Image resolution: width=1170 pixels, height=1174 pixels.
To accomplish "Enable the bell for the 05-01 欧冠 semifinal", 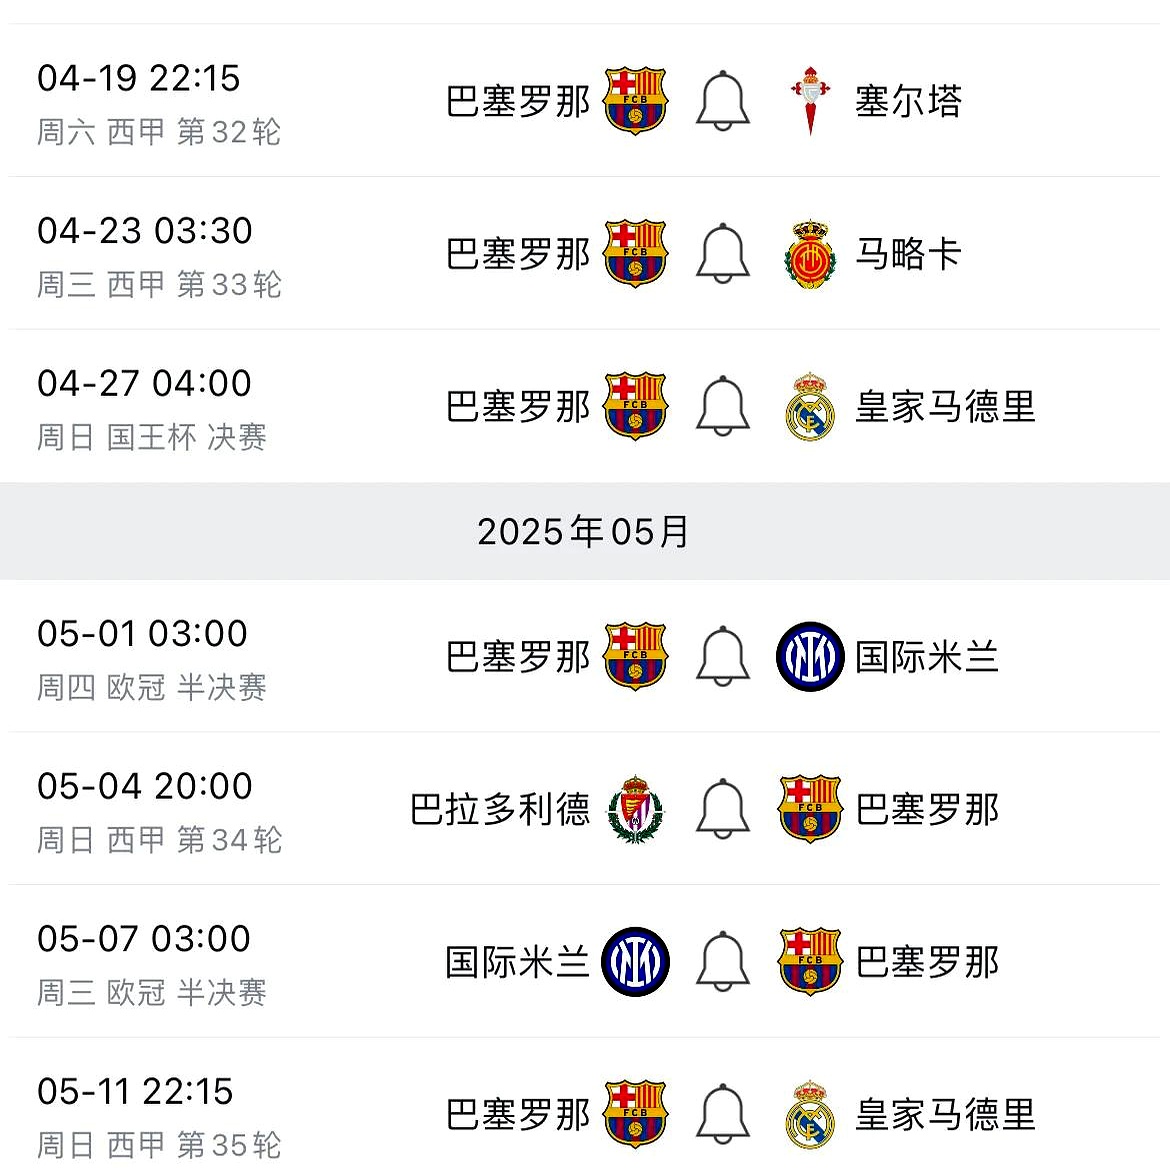I will point(722,657).
